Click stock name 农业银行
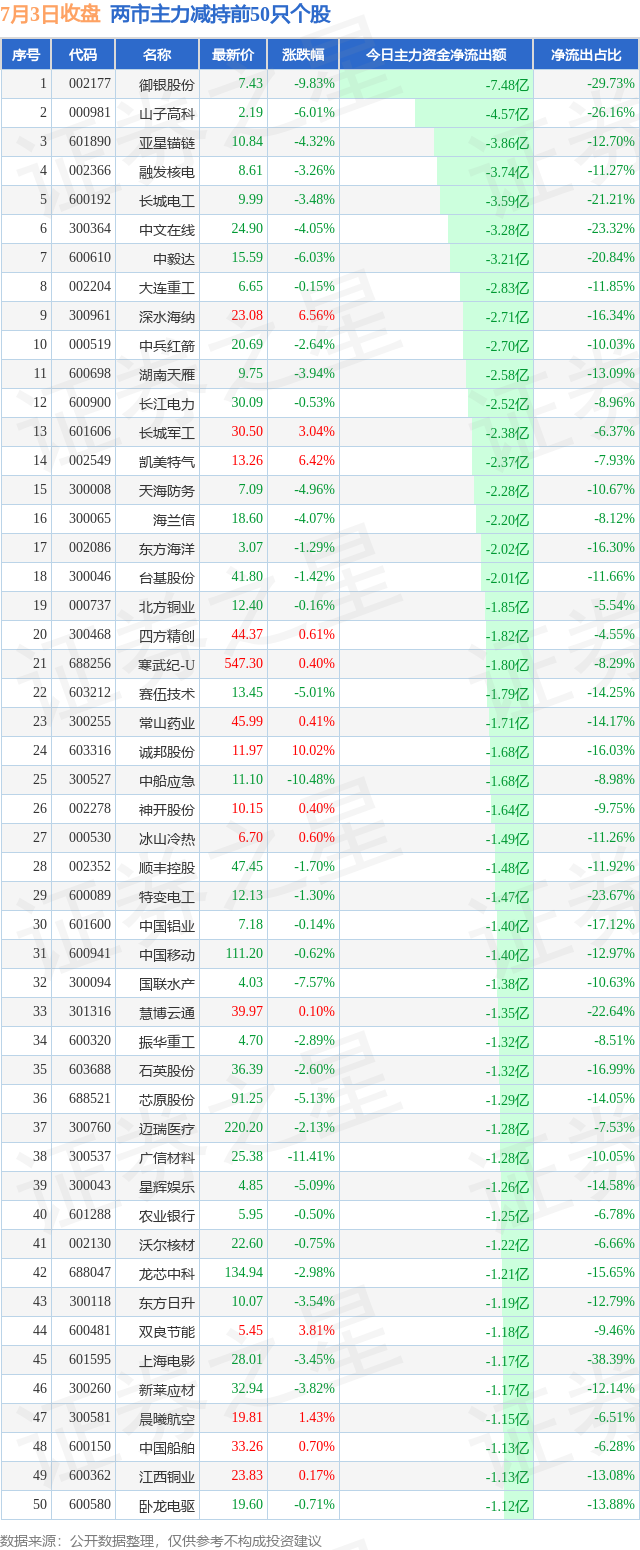The width and height of the screenshot is (640, 1550). click(x=167, y=1215)
